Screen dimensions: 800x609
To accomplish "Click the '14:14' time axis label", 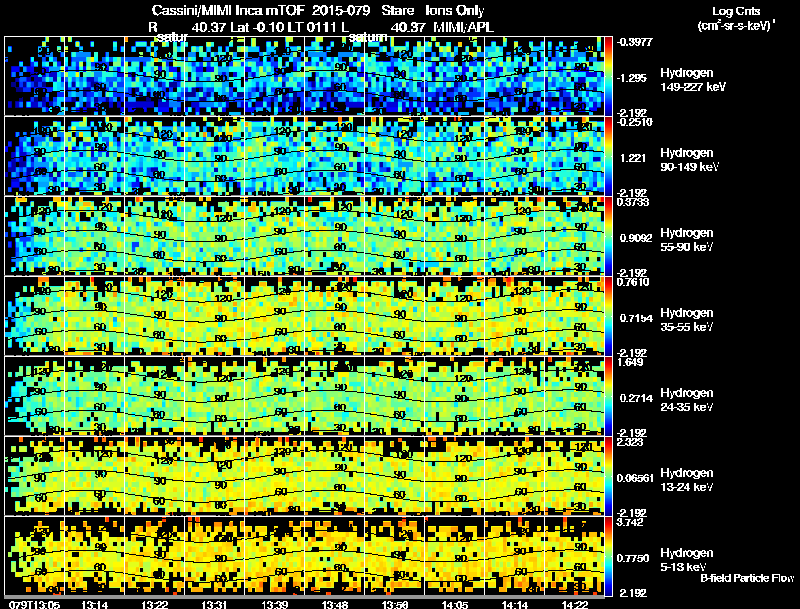I will (515, 604).
